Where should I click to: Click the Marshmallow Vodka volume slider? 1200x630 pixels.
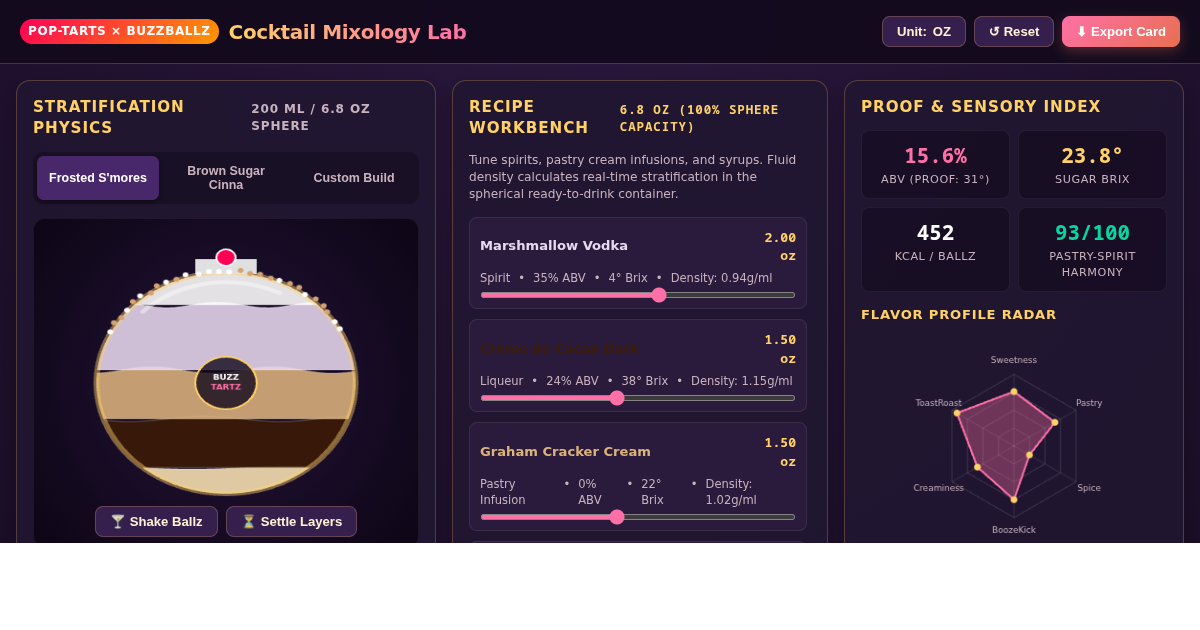638,295
